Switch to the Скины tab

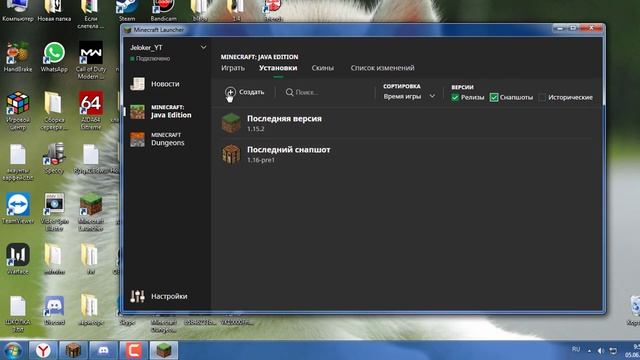(322, 68)
